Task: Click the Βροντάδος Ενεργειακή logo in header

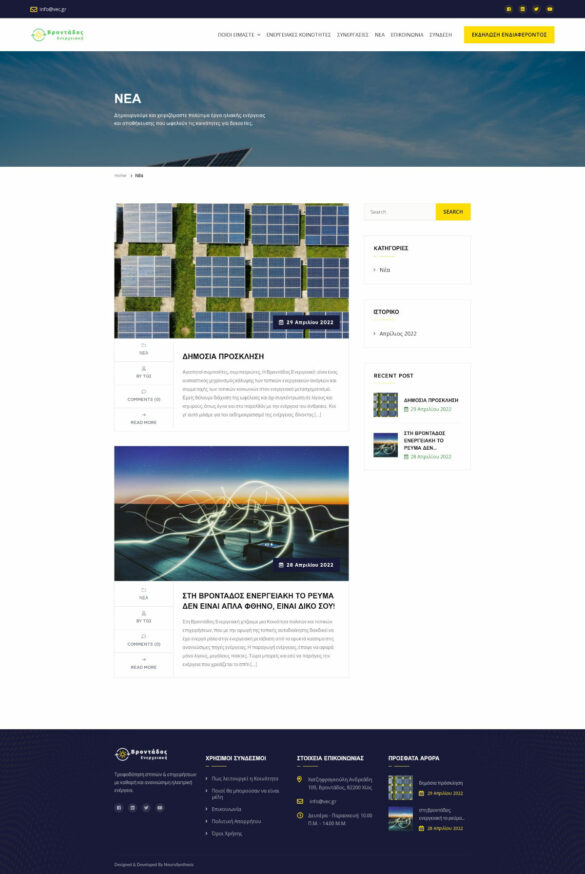Action: [57, 35]
